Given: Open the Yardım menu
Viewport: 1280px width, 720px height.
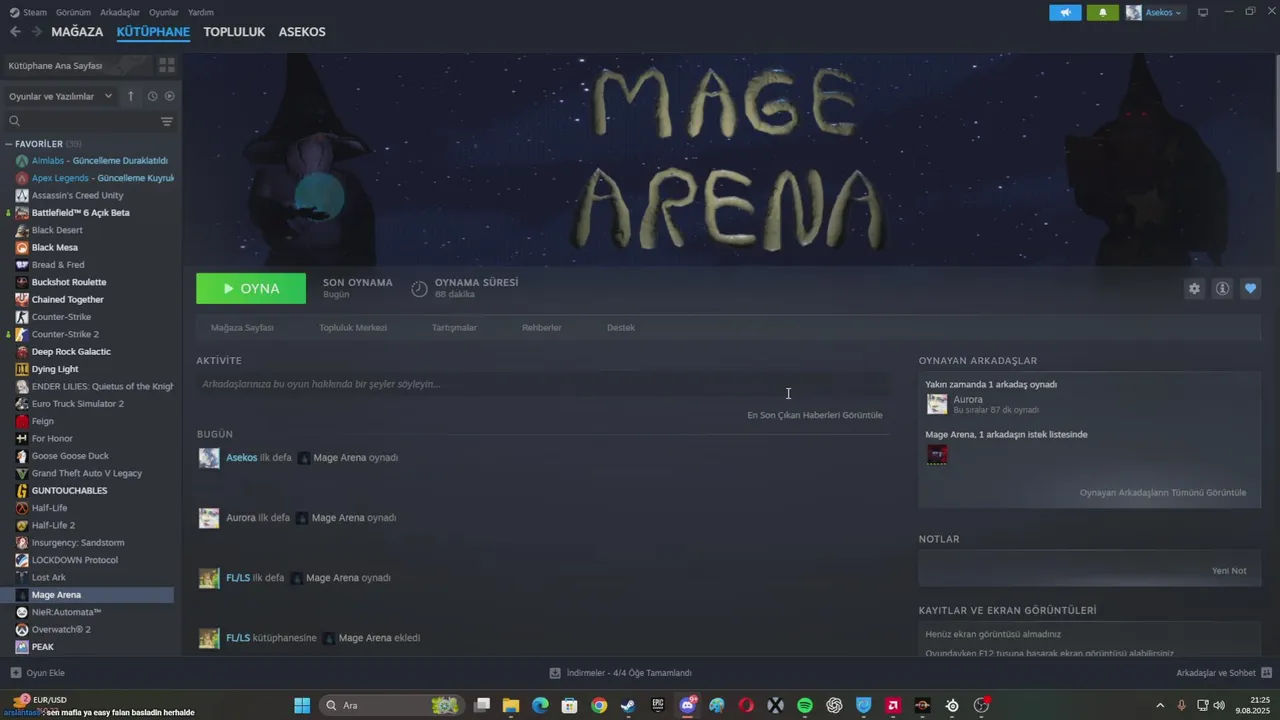Looking at the screenshot, I should pos(201,12).
